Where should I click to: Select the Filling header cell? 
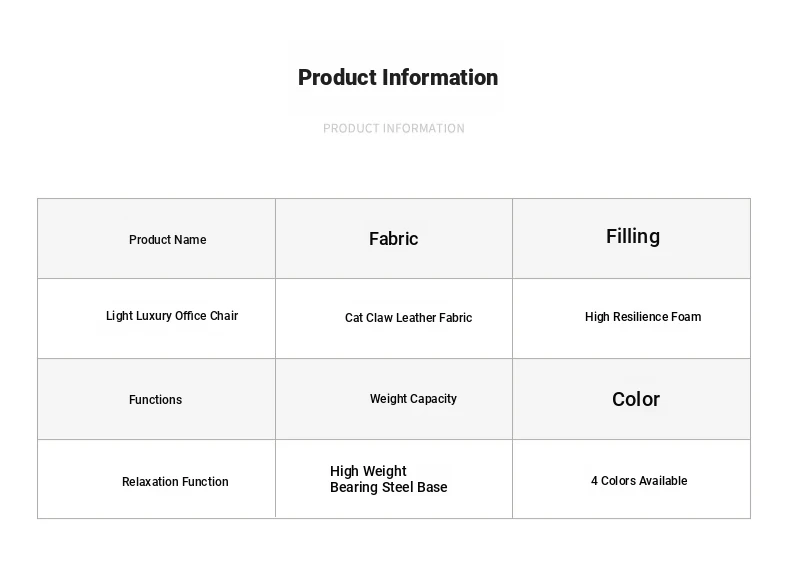coord(632,238)
